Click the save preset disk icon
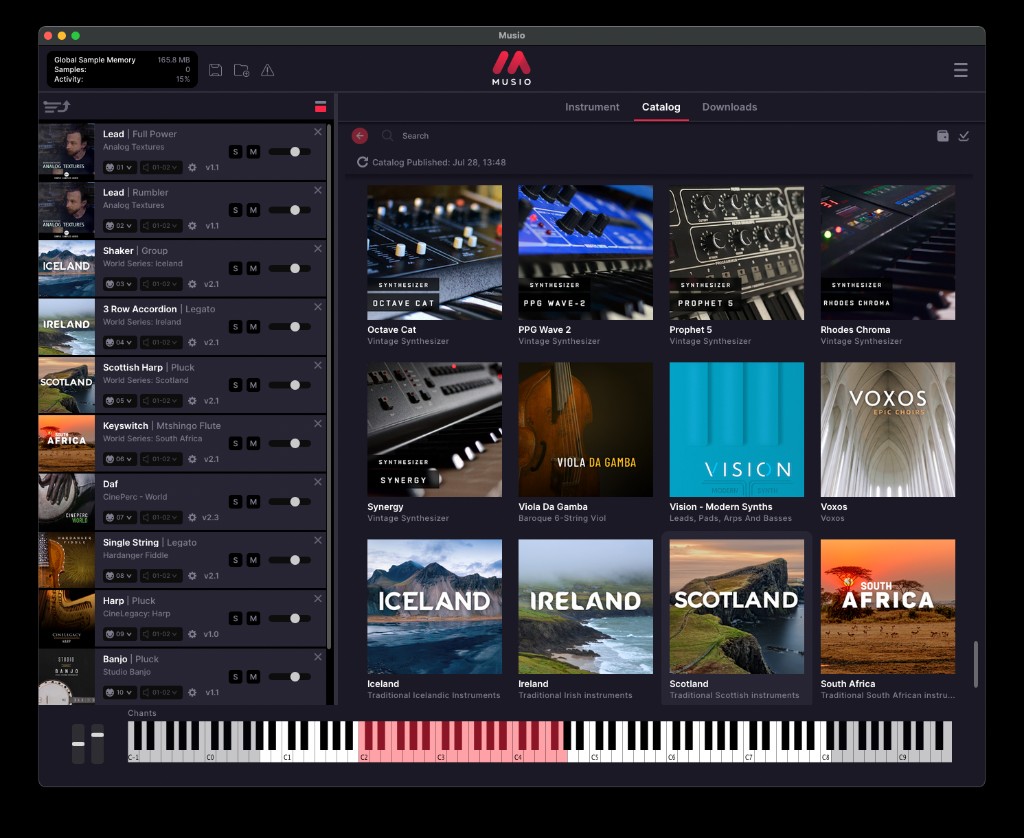 (x=216, y=70)
